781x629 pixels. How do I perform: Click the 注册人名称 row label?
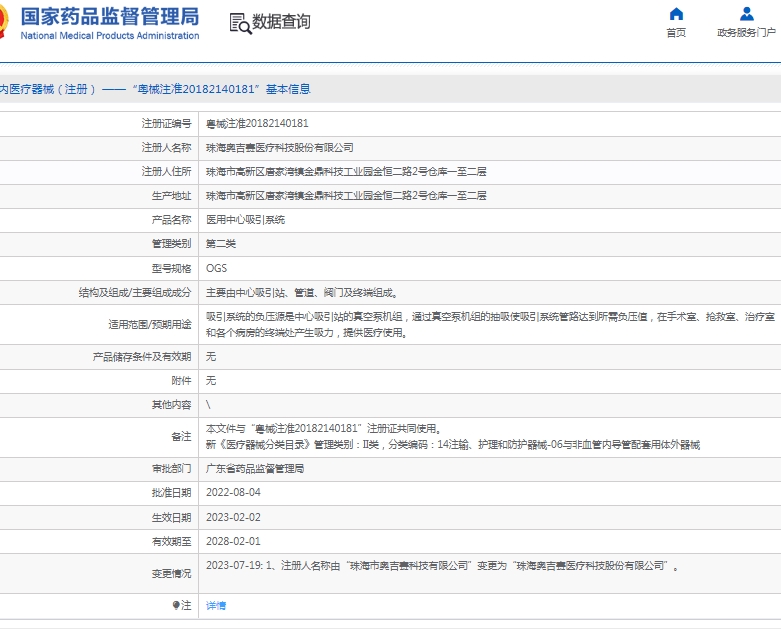[x=166, y=147]
